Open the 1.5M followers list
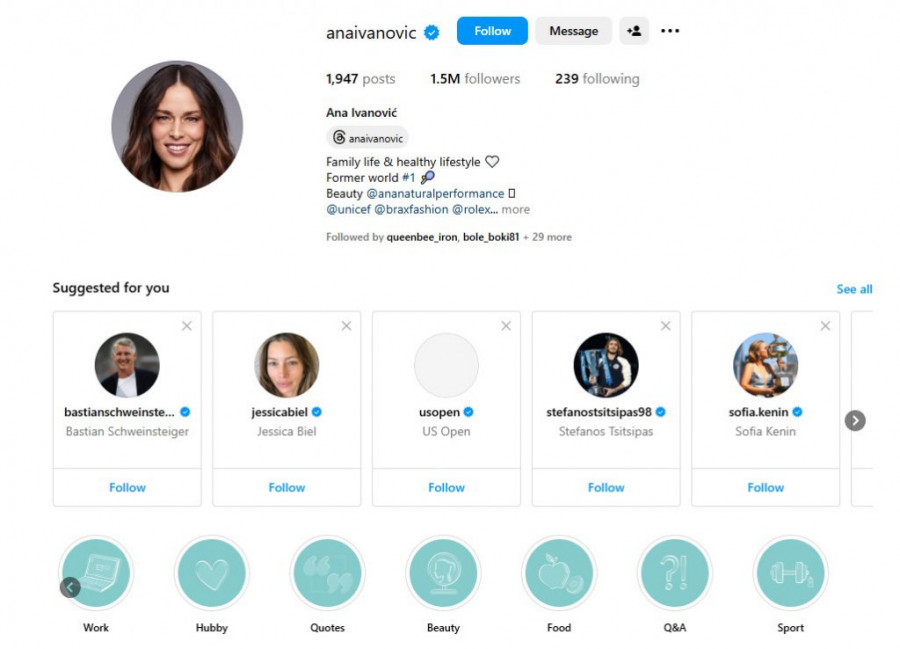The height and width of the screenshot is (649, 900). (475, 79)
